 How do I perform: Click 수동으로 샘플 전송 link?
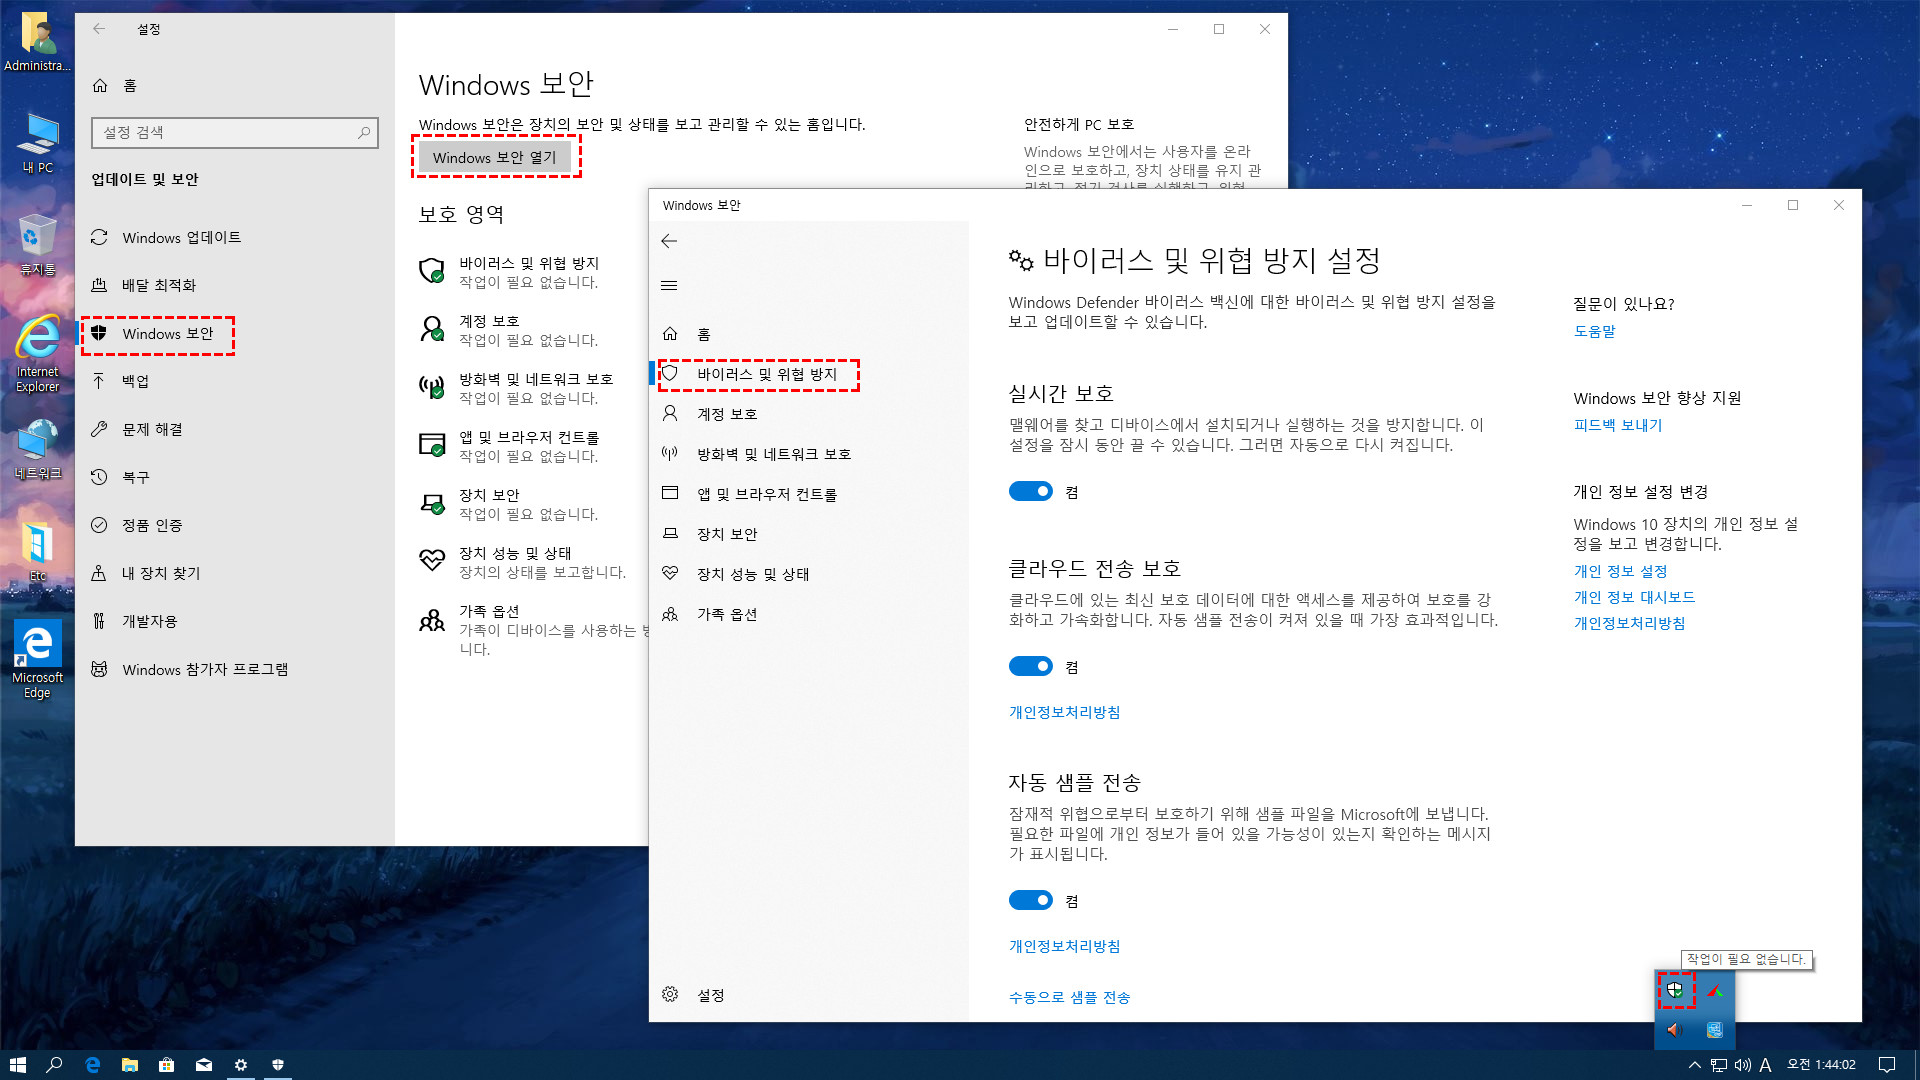coord(1069,997)
